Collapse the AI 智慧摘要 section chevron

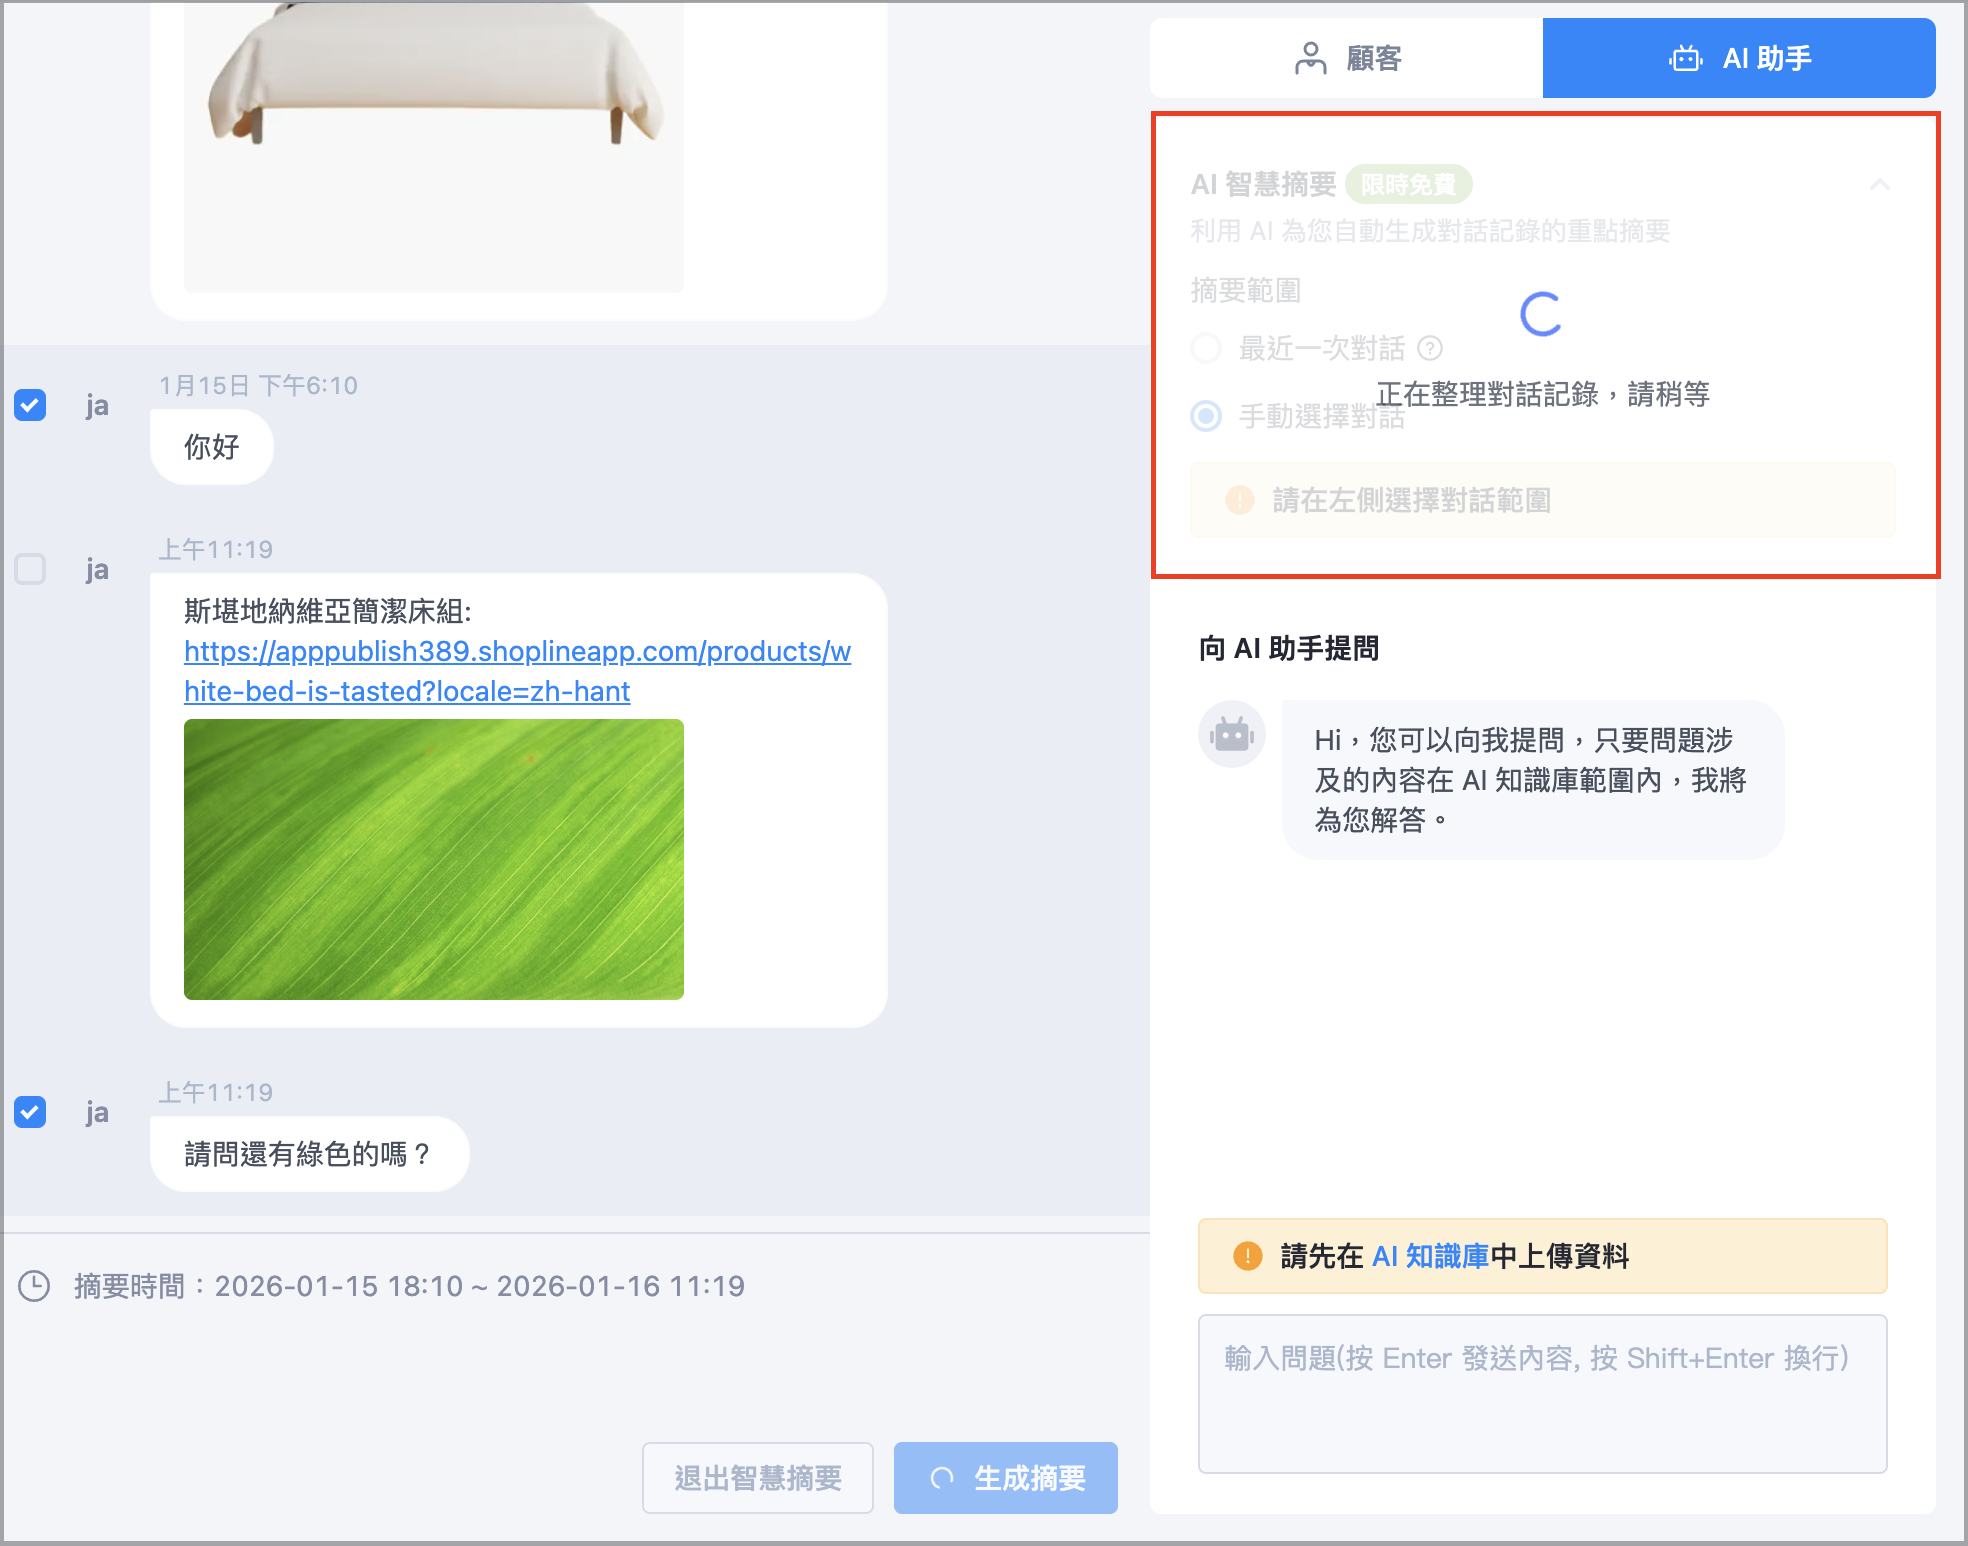click(1880, 185)
